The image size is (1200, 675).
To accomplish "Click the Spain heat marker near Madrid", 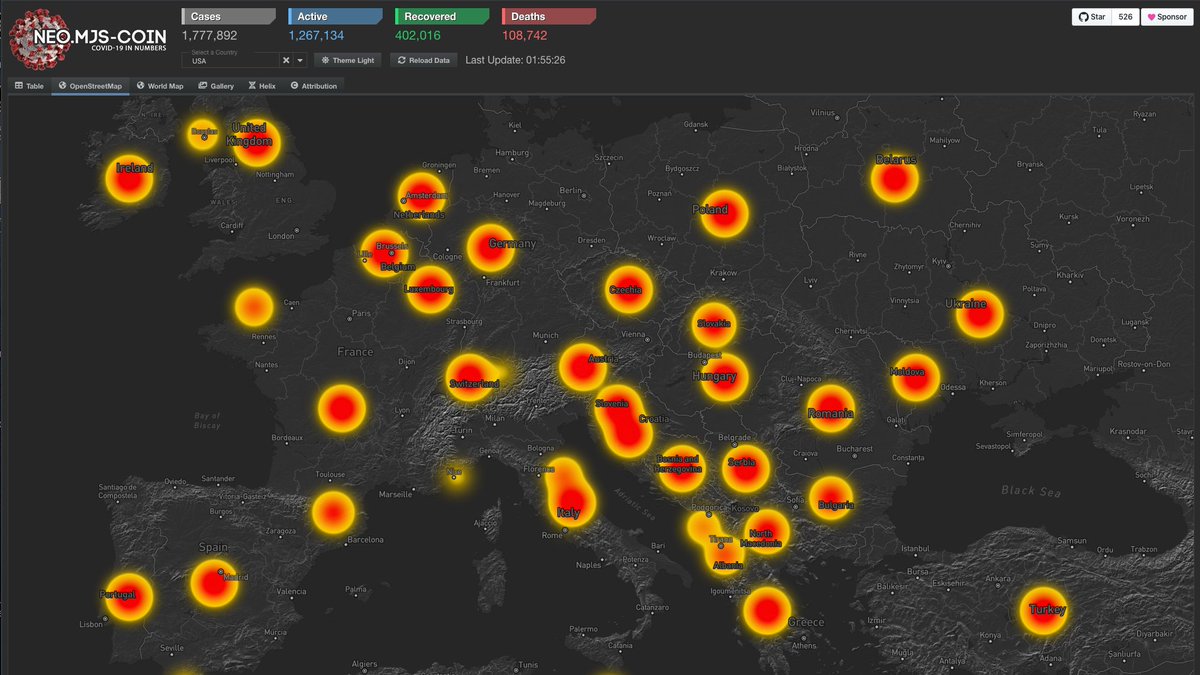I will click(x=214, y=585).
